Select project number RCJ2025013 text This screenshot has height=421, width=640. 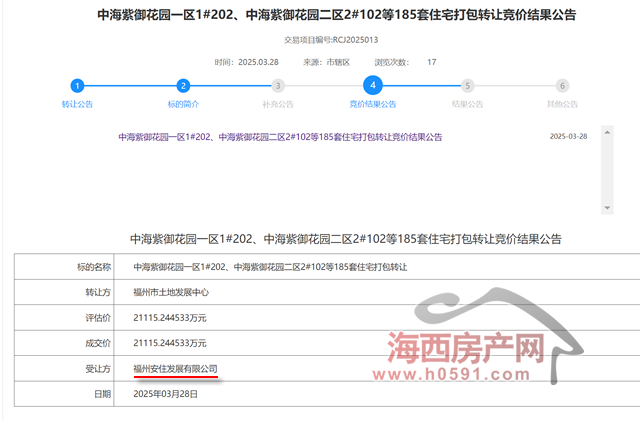pos(355,40)
